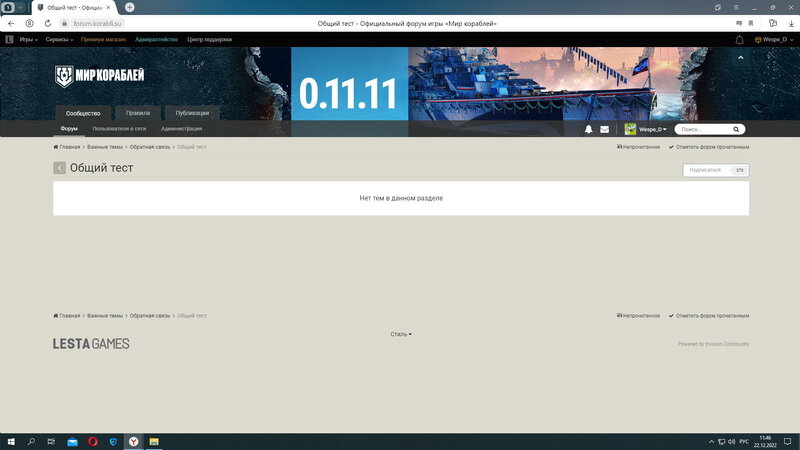Open Обратная связь in top breadcrumb
The image size is (800, 450).
coord(149,147)
